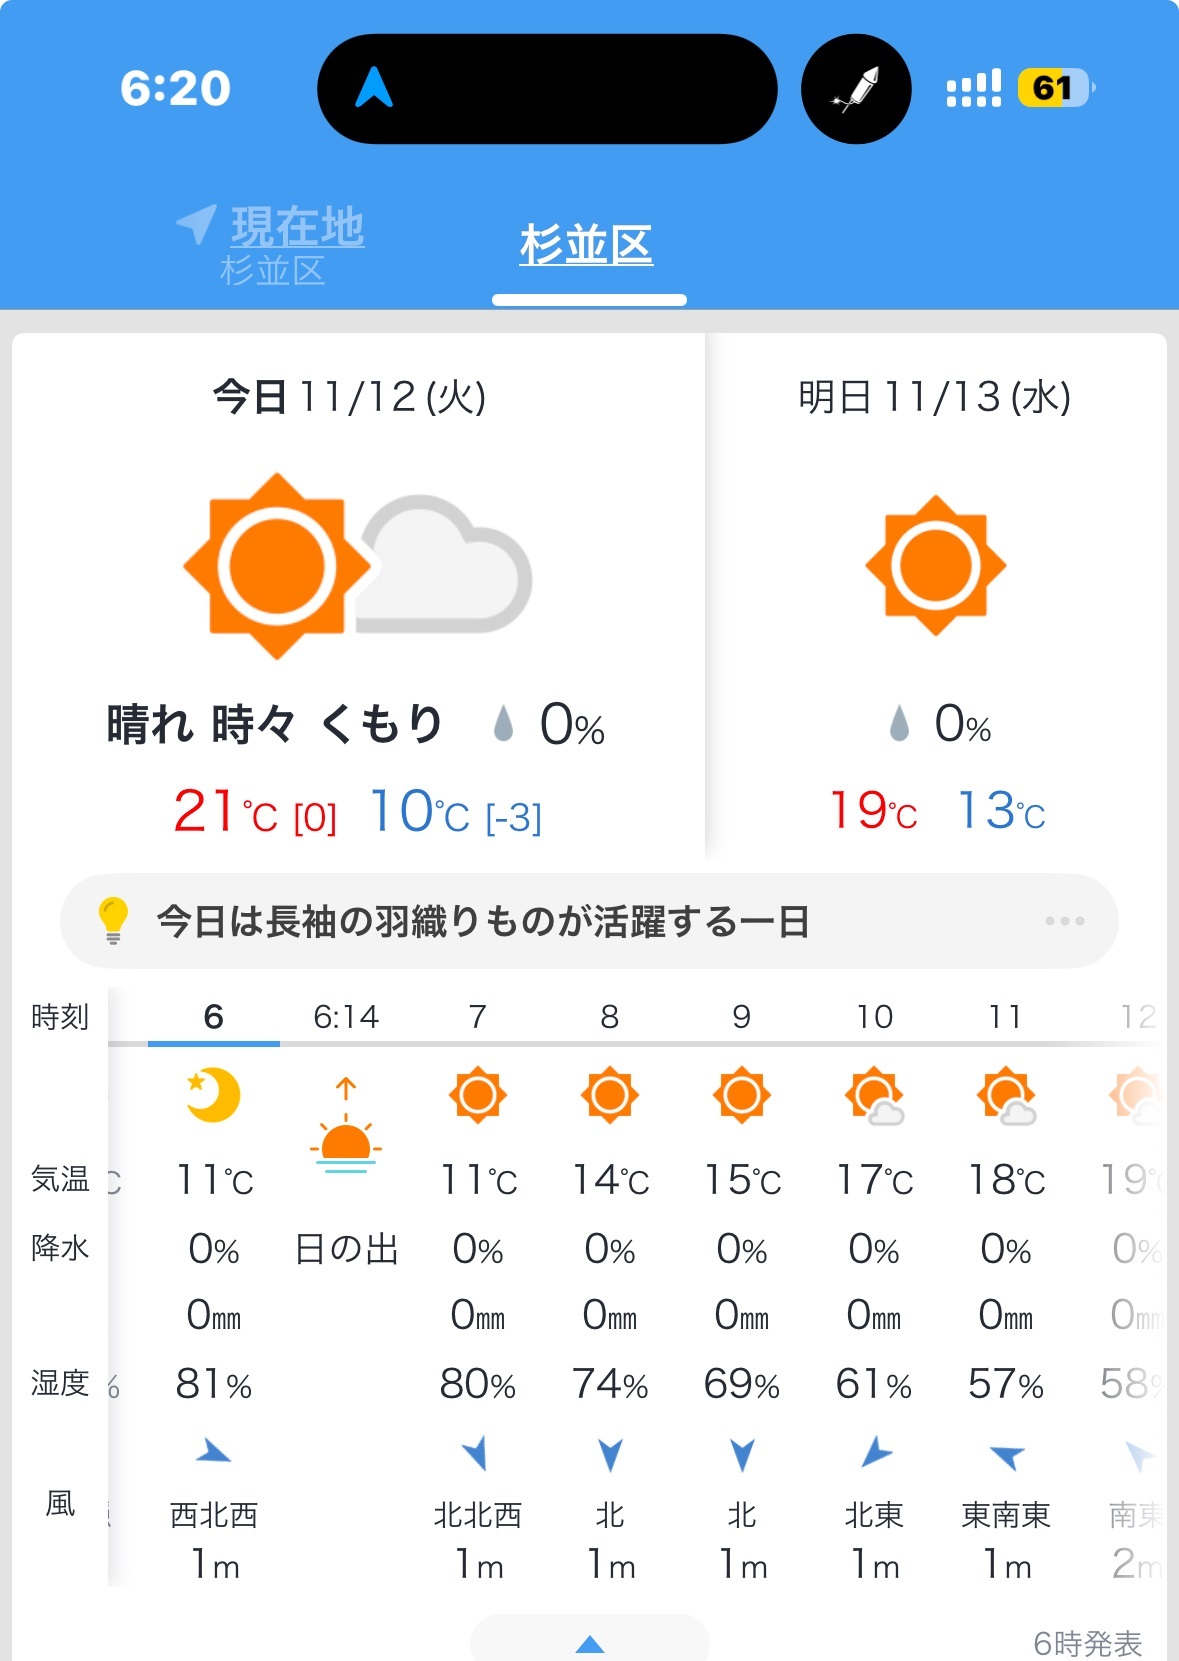The height and width of the screenshot is (1661, 1179).
Task: Tap today's sunny-with-clouds weather icon
Action: 357,566
